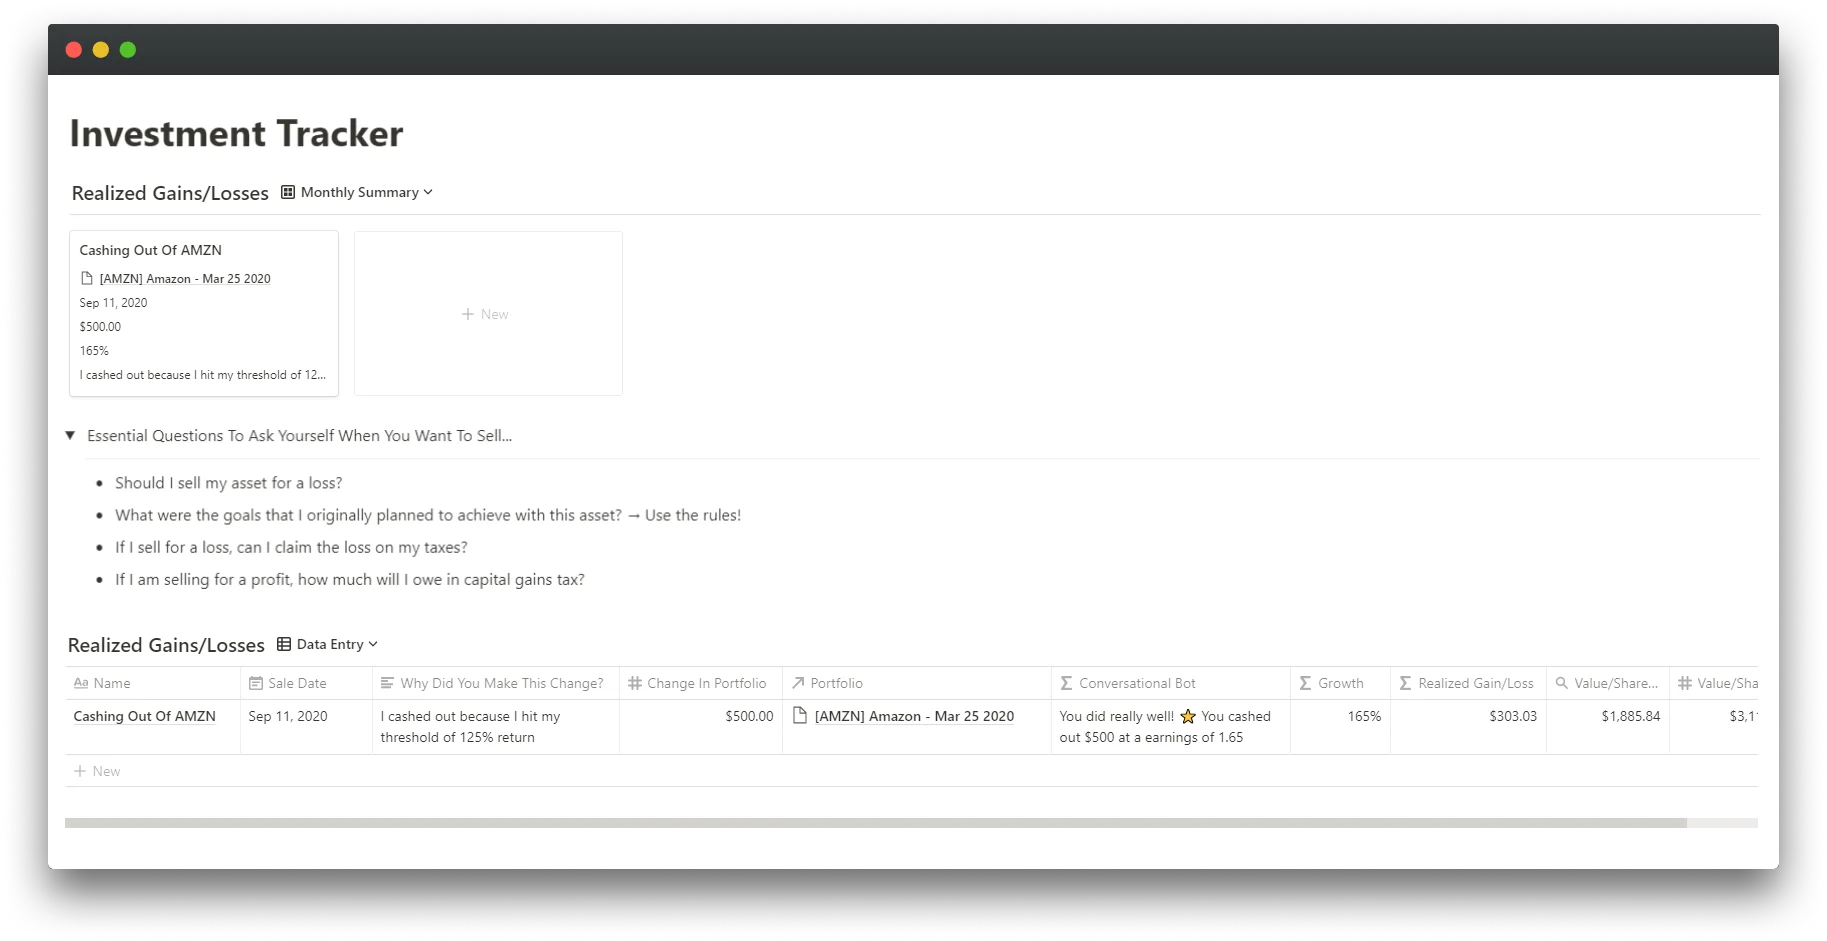Collapse the Essential Questions toggle triangle
The width and height of the screenshot is (1827, 941).
(x=70, y=435)
